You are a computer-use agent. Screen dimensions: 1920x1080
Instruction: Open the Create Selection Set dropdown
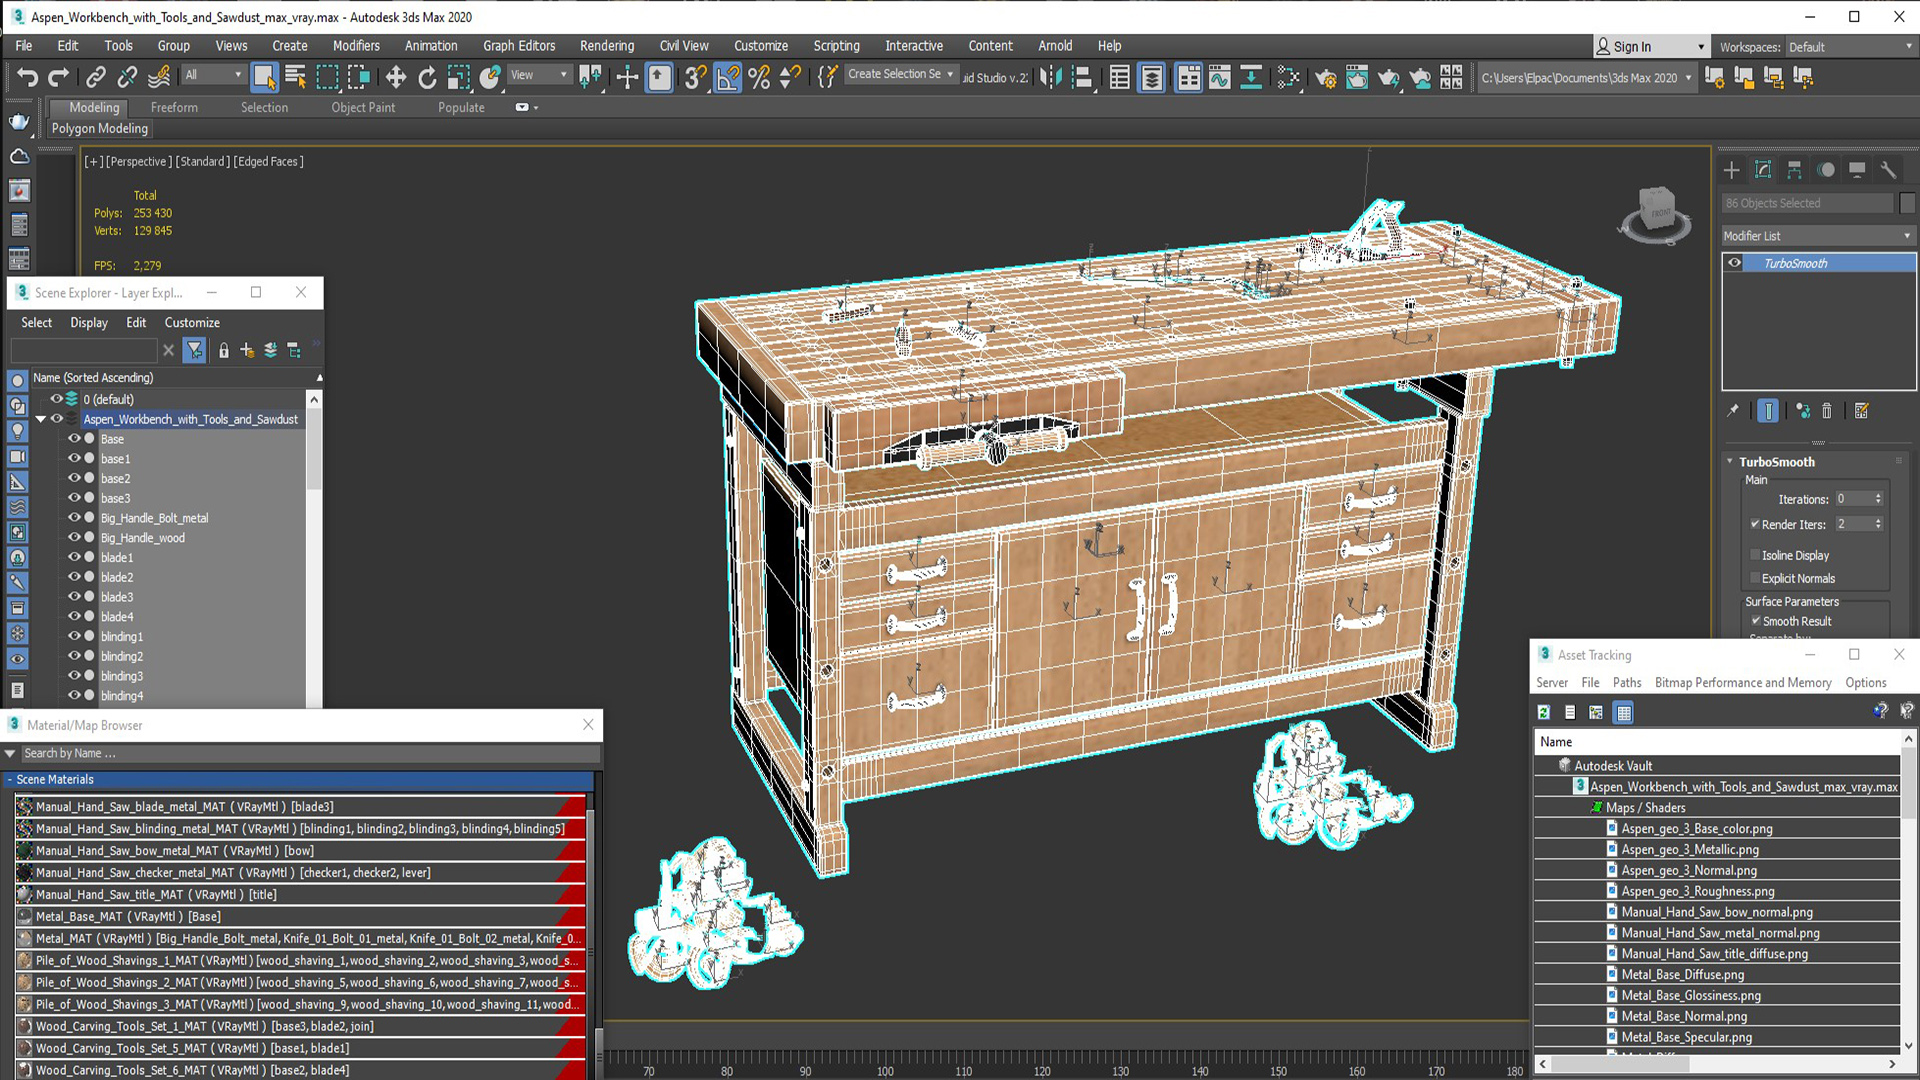click(901, 74)
